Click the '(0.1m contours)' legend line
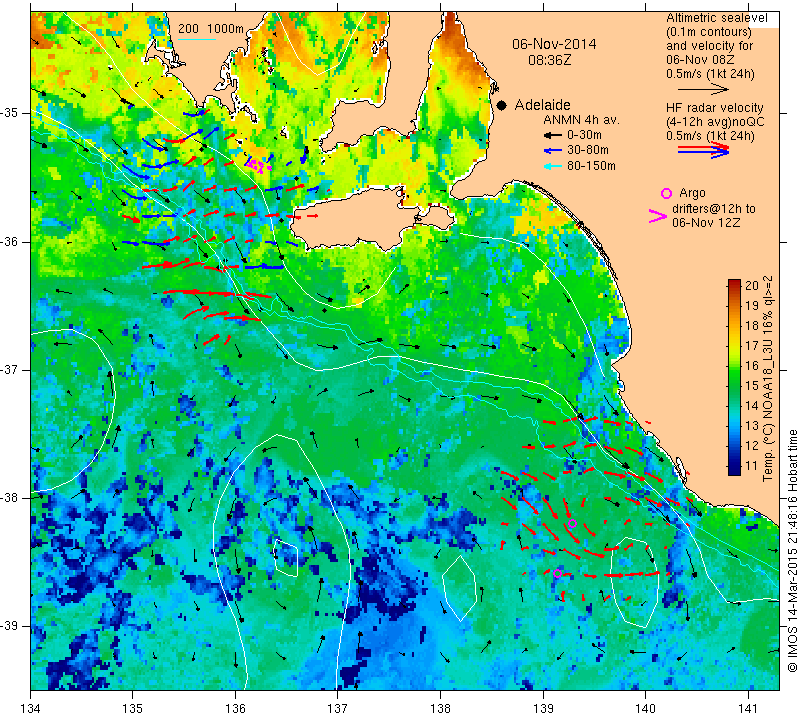The width and height of the screenshot is (800, 720). pyautogui.click(x=709, y=32)
